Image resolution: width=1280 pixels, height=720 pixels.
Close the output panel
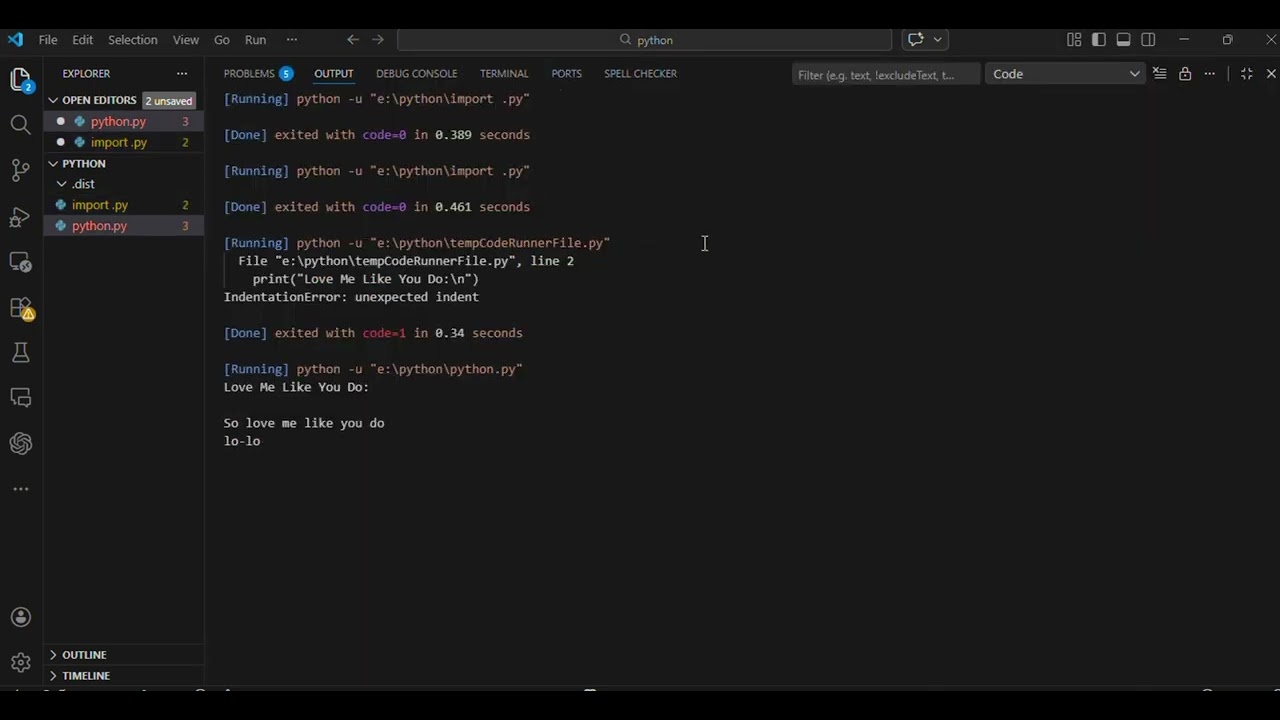tap(1271, 74)
